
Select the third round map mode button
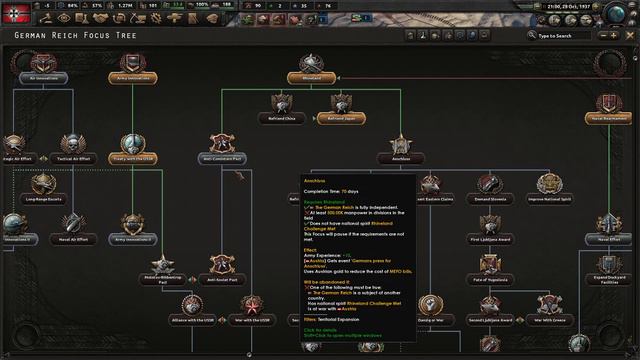pyautogui.click(x=586, y=20)
